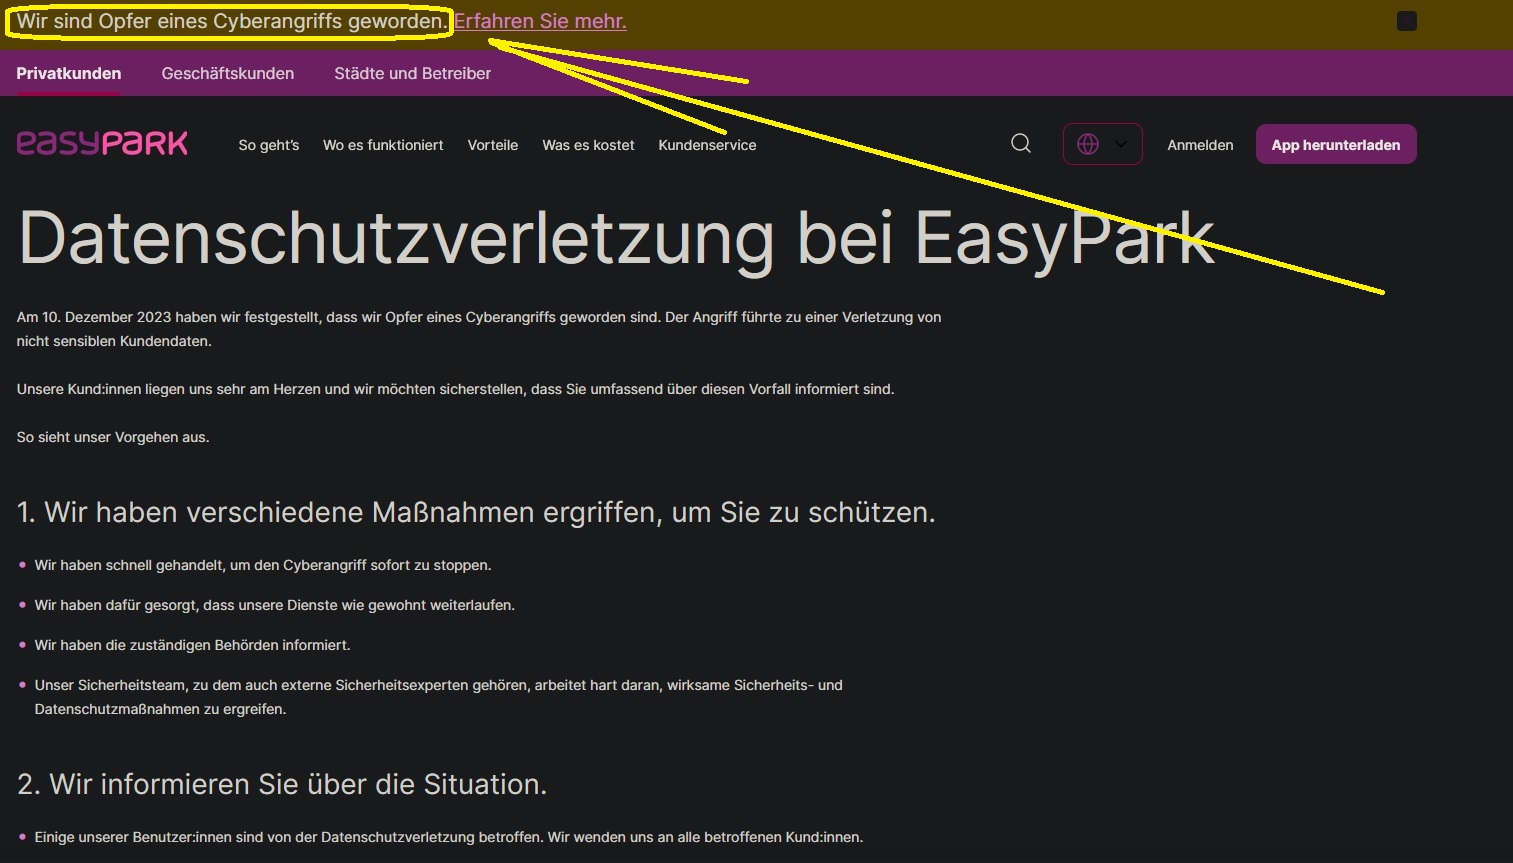Screen dimensions: 1513x863
Task: Dismiss the cyberattack notification banner
Action: (x=1407, y=21)
